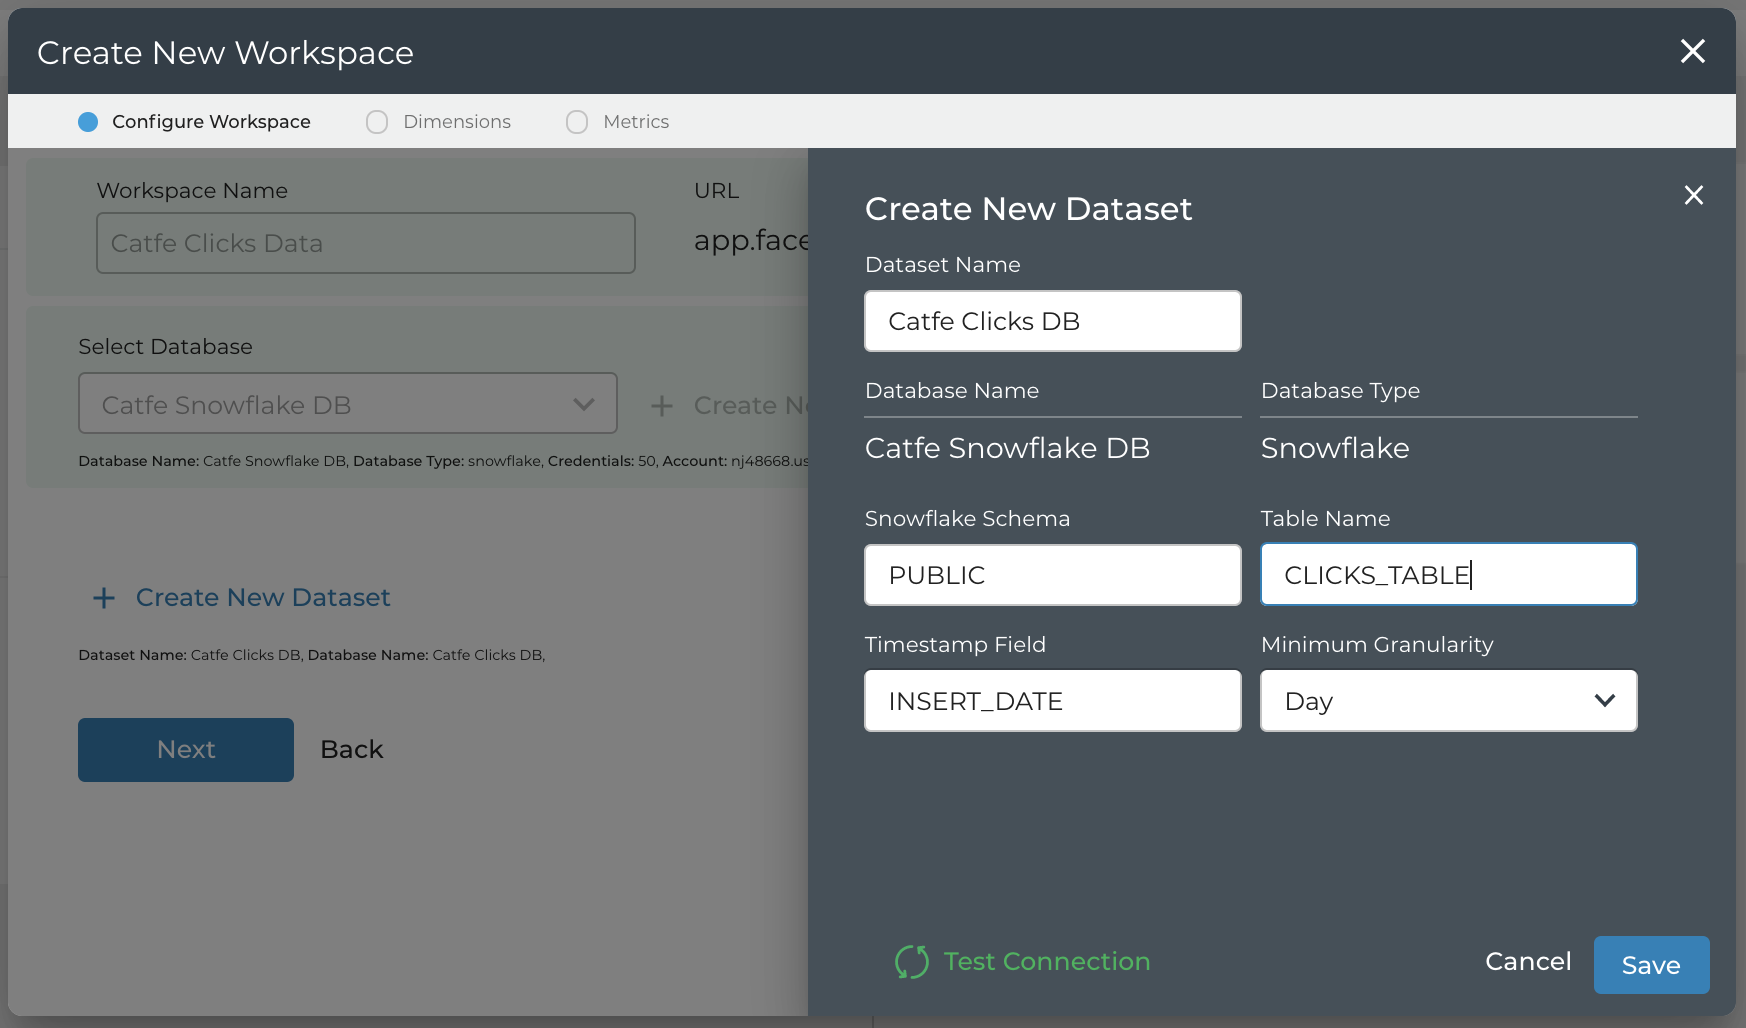Select the Configure Workspace step radio

click(x=88, y=122)
